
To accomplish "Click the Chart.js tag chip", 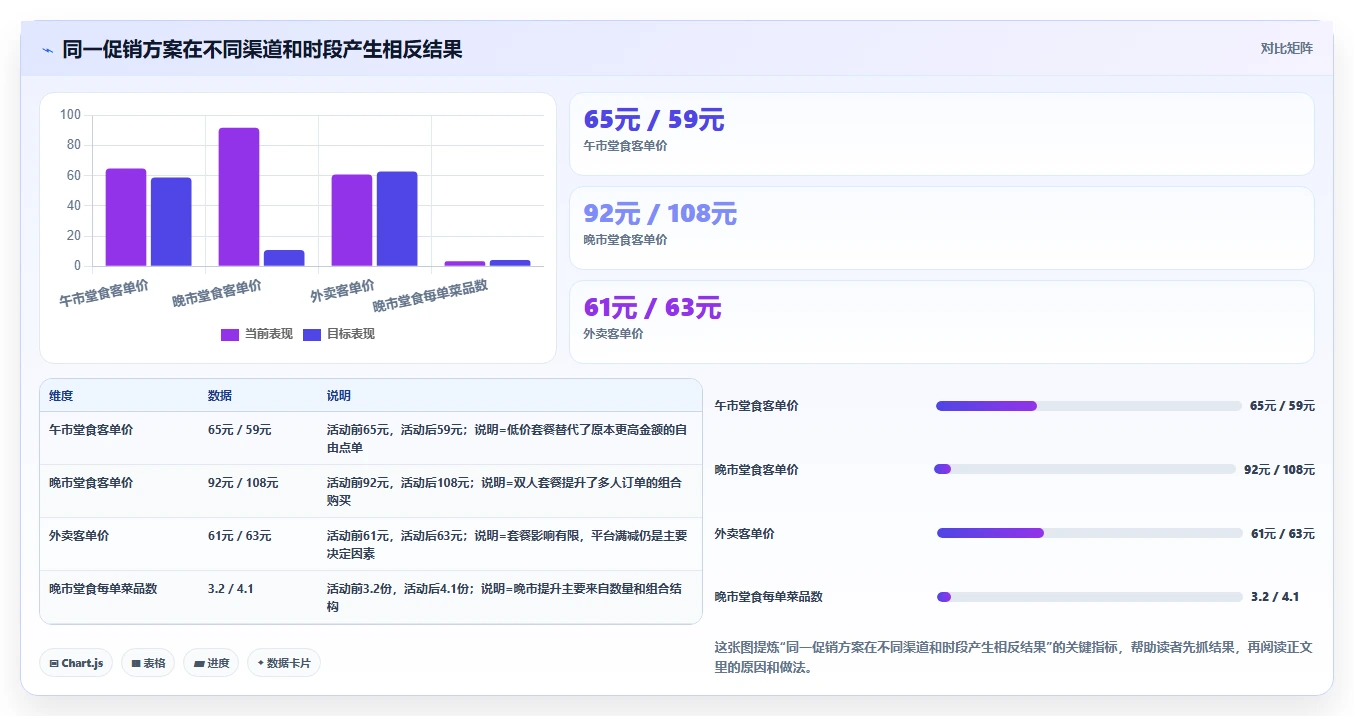I will pyautogui.click(x=76, y=663).
